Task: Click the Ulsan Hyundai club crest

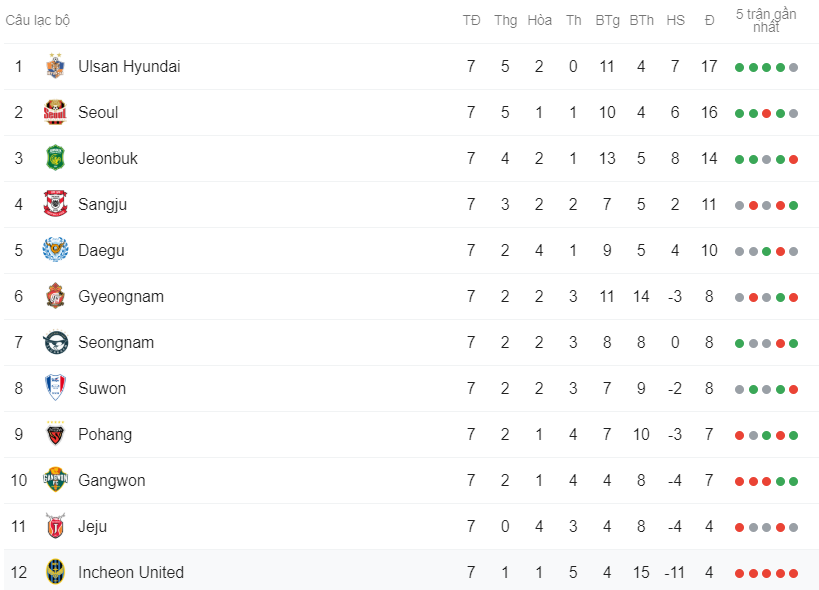Action: click(x=55, y=67)
